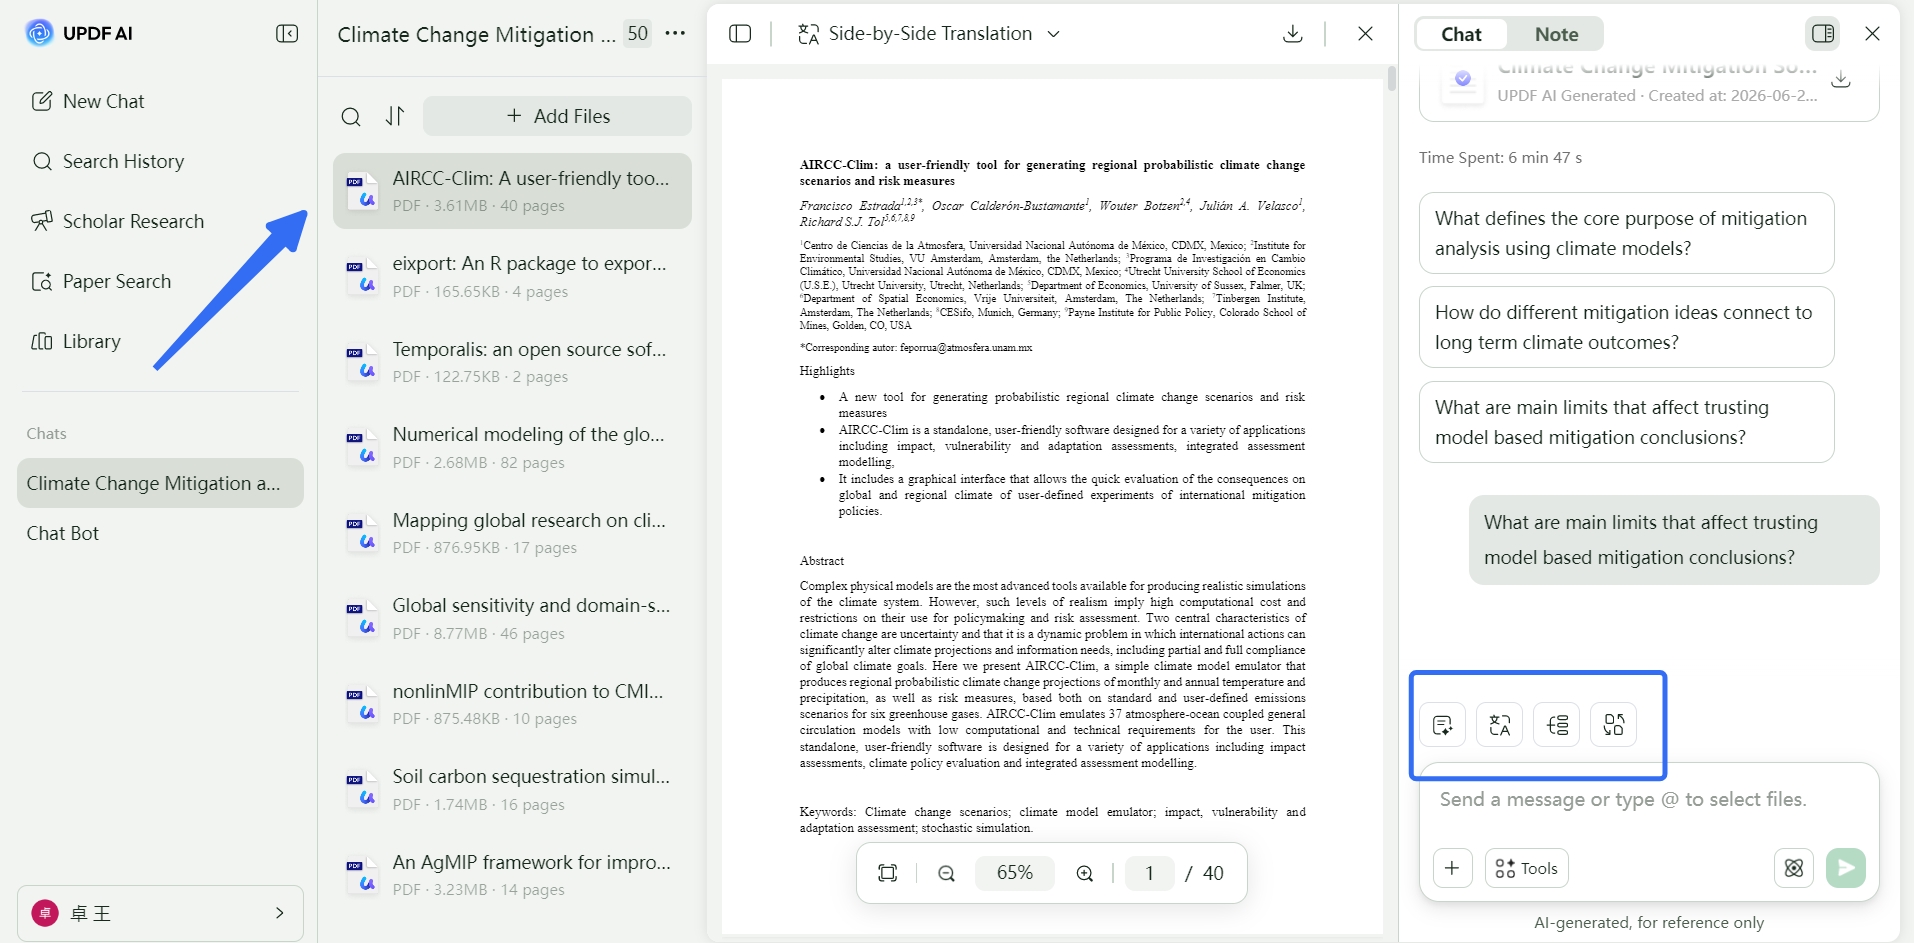Click the user avatar icon
1914x943 pixels.
[x=45, y=912]
